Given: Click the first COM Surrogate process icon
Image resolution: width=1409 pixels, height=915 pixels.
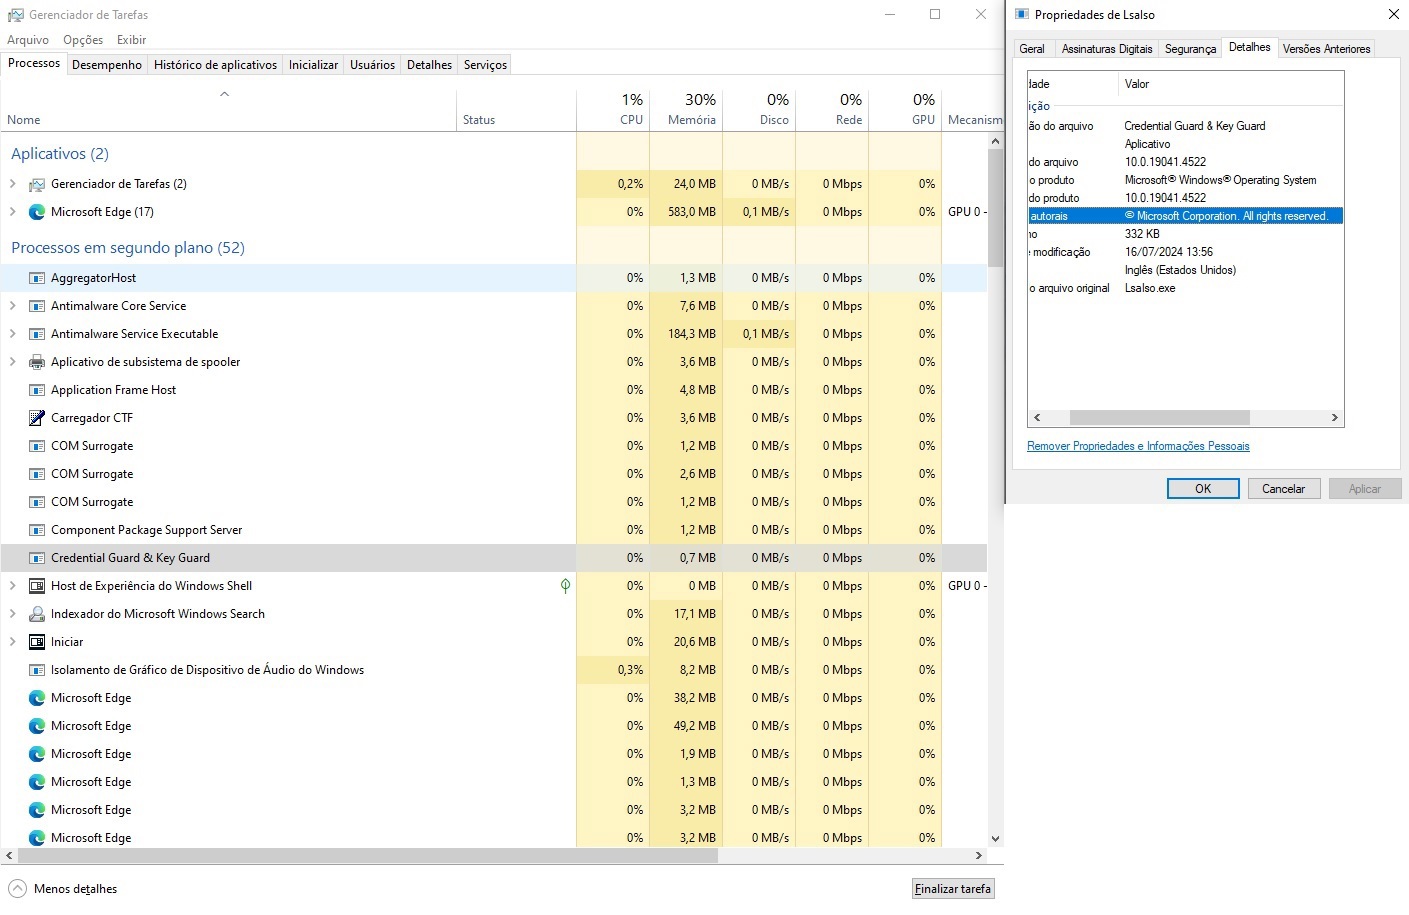Looking at the screenshot, I should coord(37,446).
